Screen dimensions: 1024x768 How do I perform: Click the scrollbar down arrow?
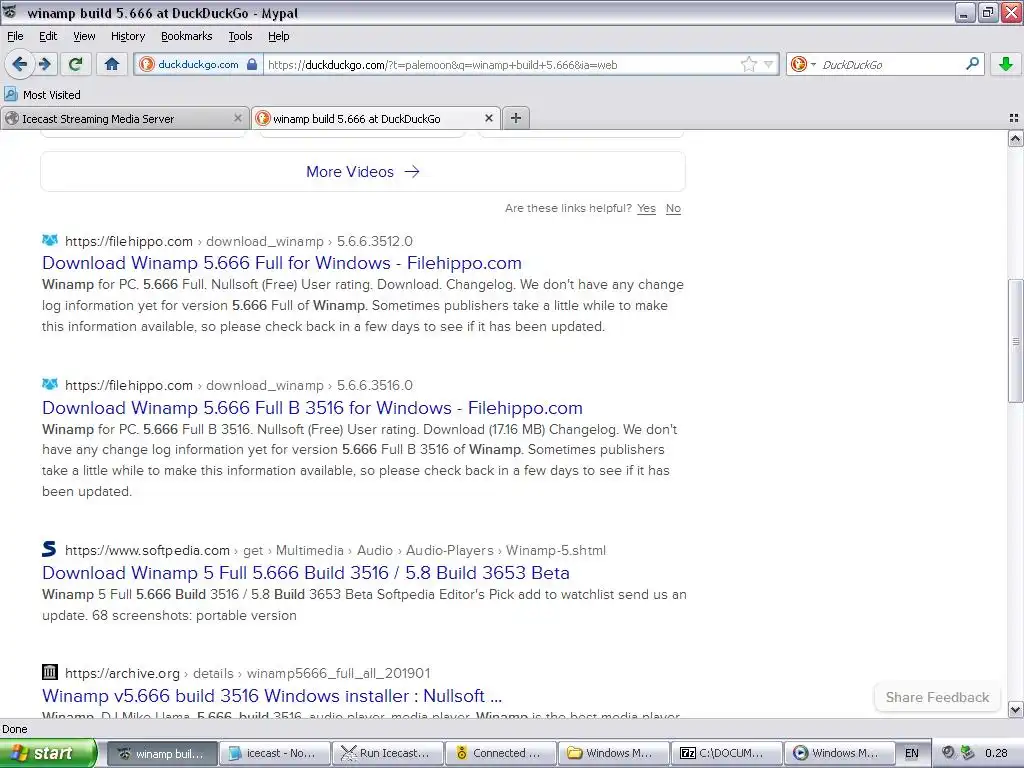(1015, 709)
